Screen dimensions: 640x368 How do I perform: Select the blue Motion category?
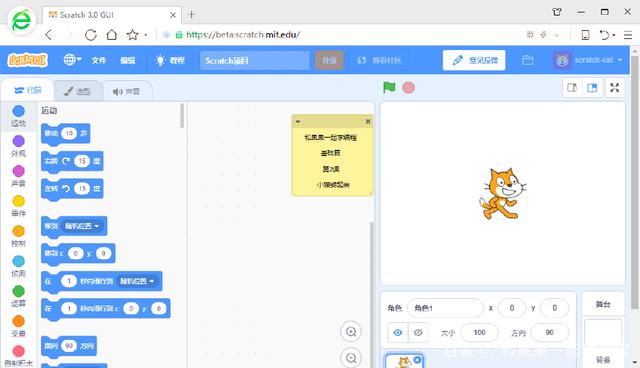pyautogui.click(x=18, y=116)
